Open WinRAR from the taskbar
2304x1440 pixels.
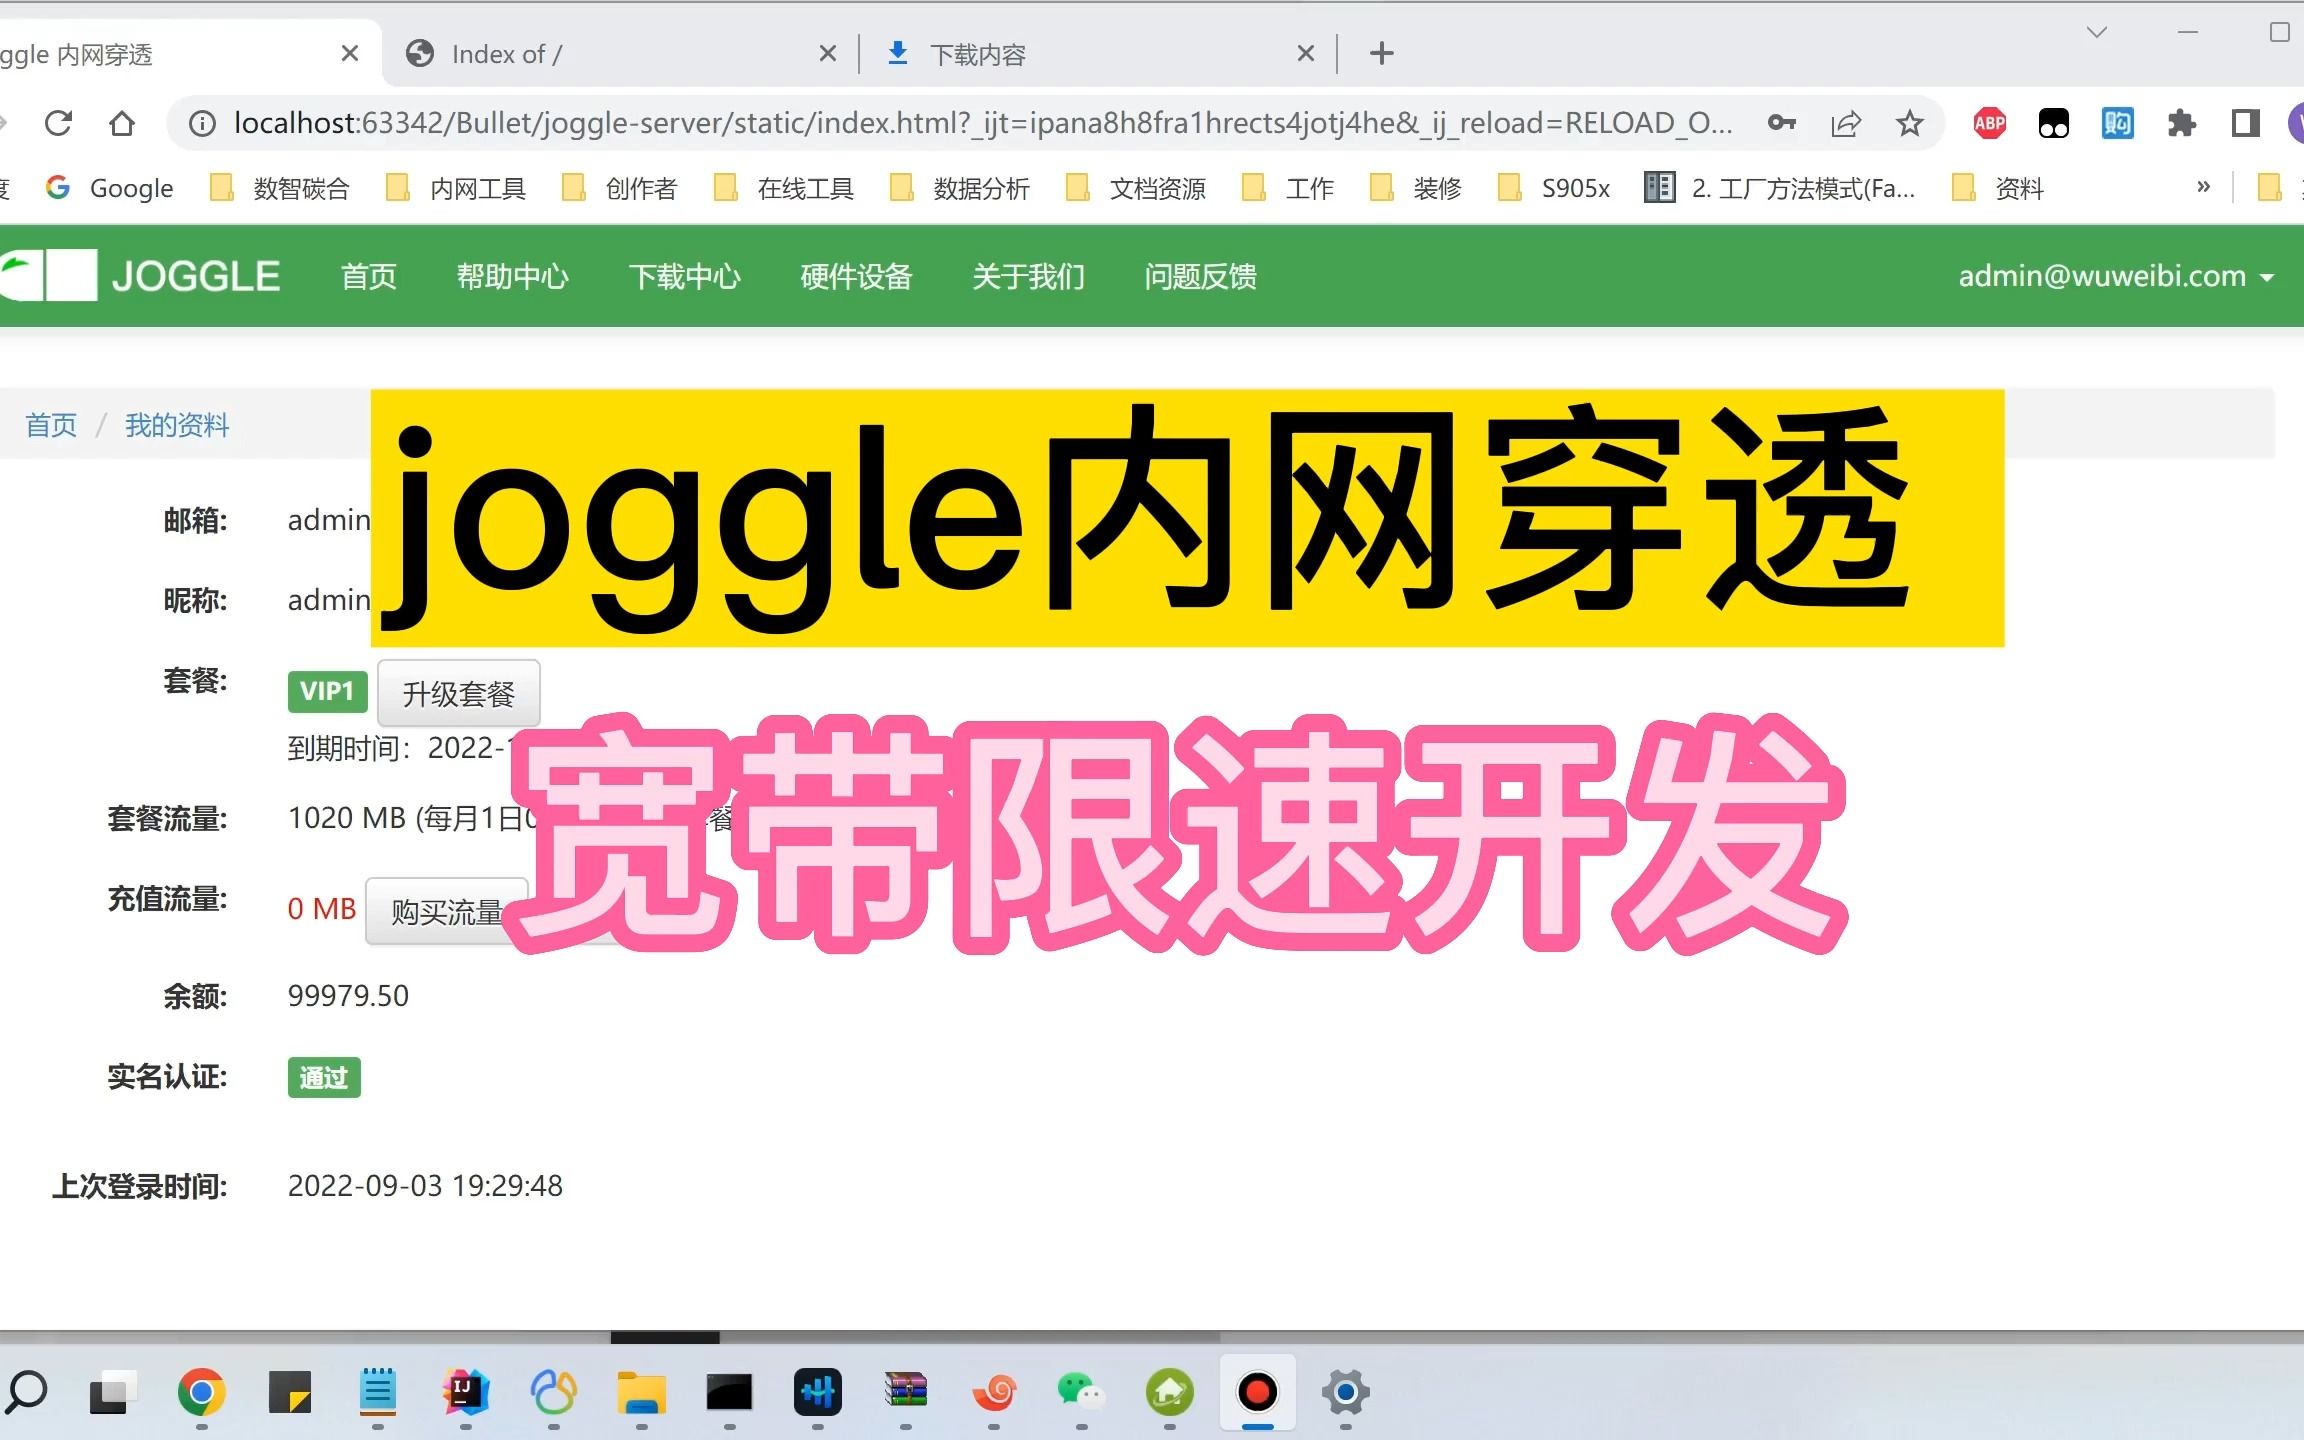click(906, 1390)
